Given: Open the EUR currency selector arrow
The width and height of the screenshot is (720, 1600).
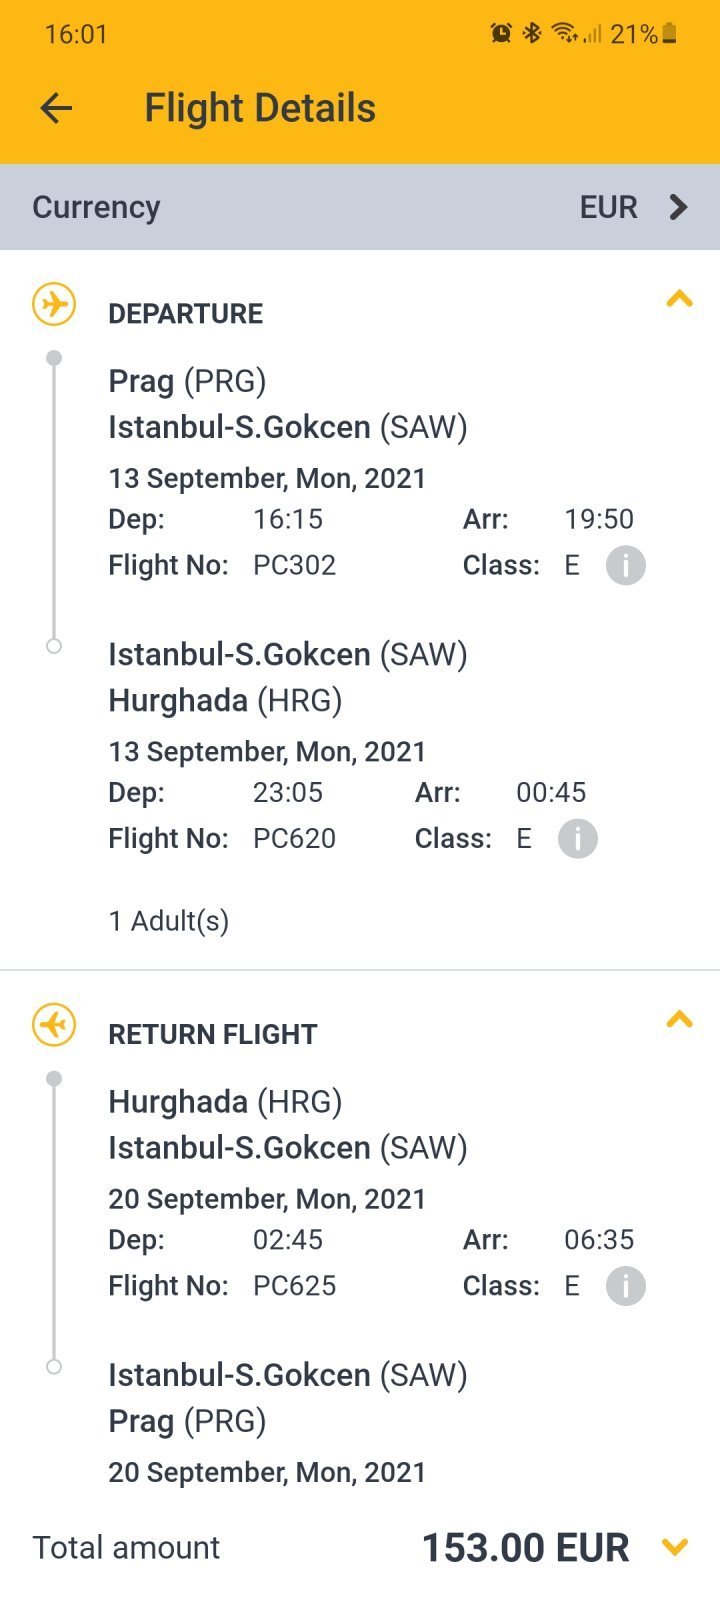Looking at the screenshot, I should click(x=679, y=207).
